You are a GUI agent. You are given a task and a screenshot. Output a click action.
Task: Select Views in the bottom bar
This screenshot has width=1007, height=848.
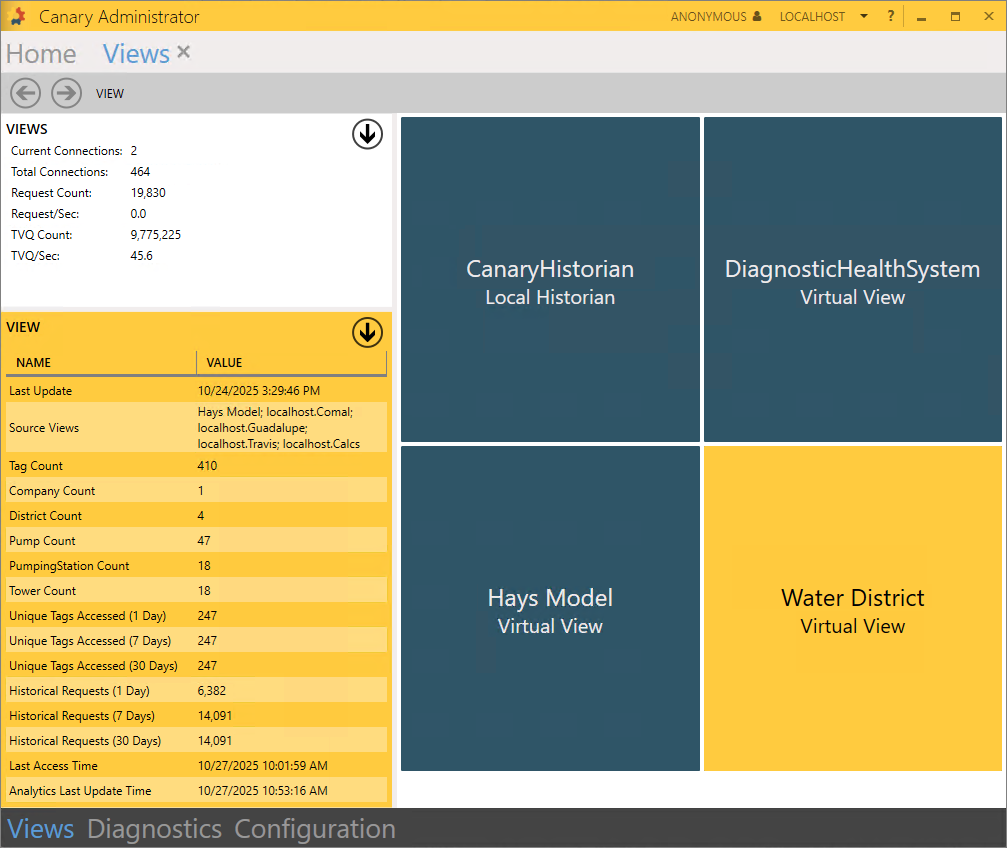click(x=41, y=829)
